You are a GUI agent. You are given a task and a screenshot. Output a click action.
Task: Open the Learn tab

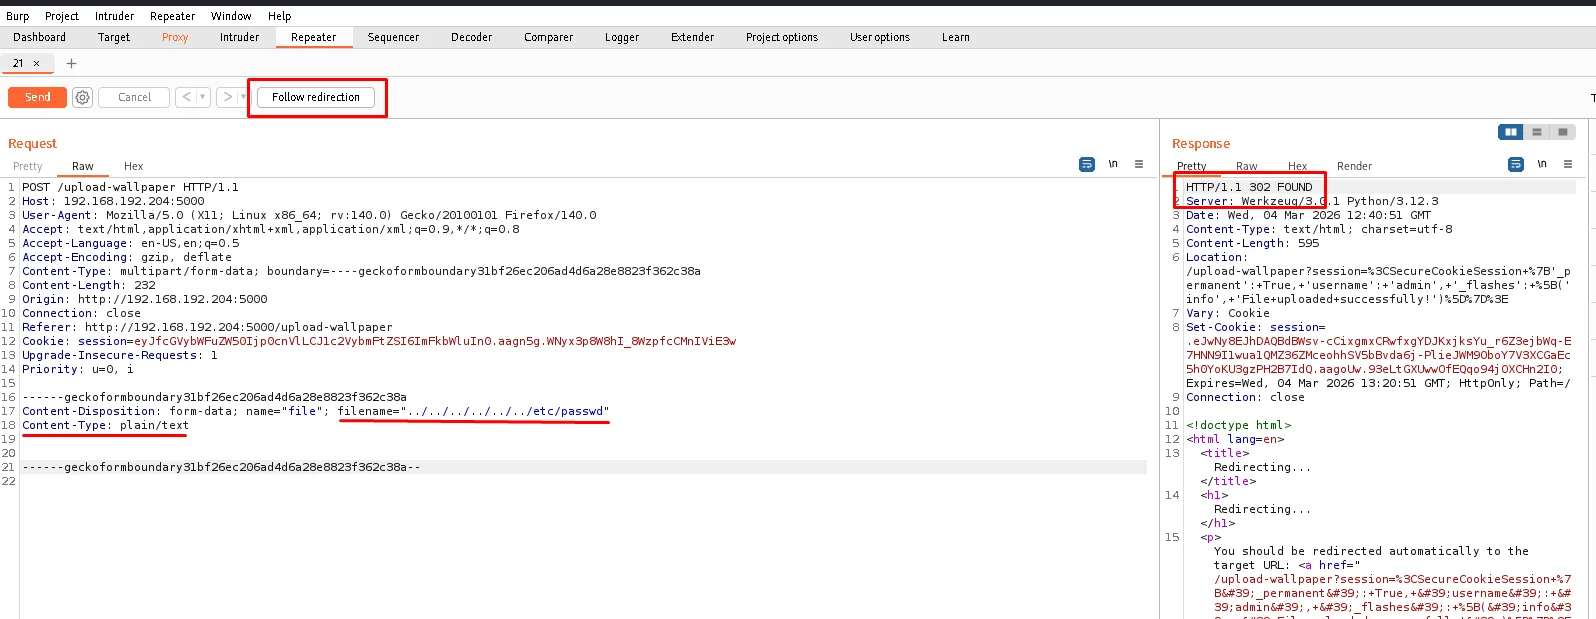click(956, 37)
